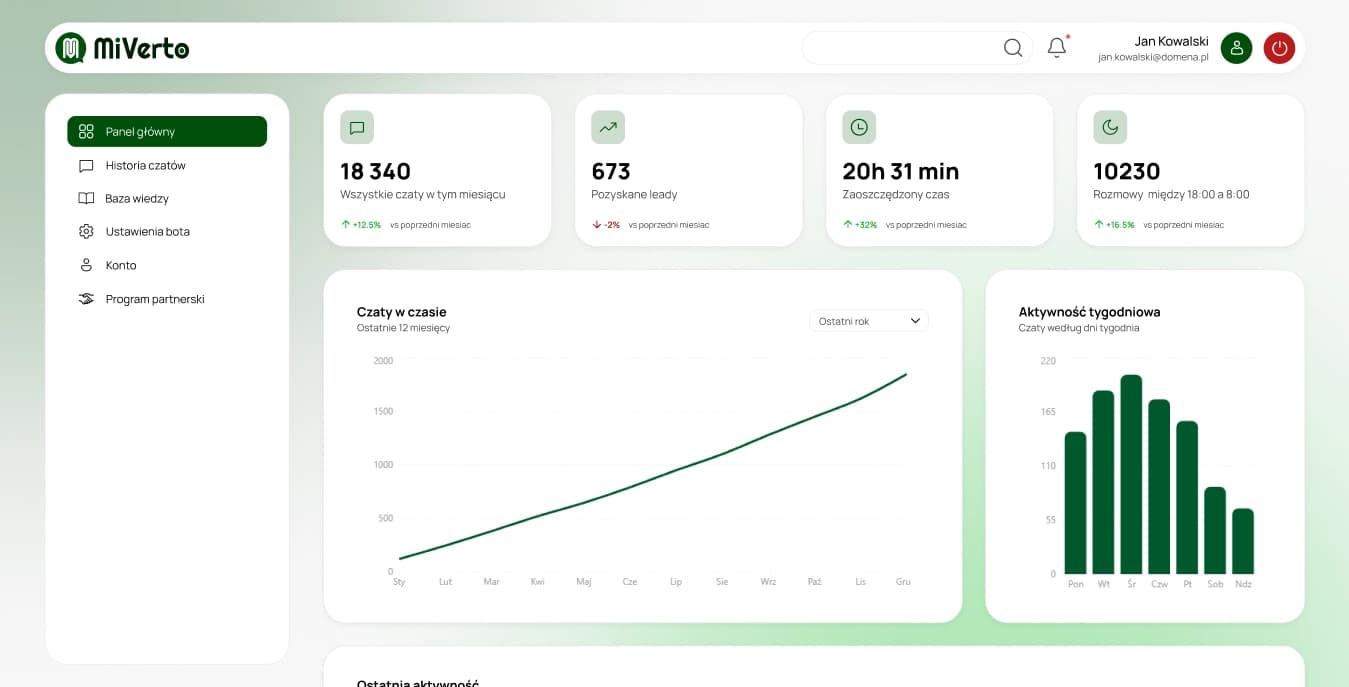Click the Jan Kowalski user name
Image resolution: width=1349 pixels, height=687 pixels.
[x=1171, y=41]
